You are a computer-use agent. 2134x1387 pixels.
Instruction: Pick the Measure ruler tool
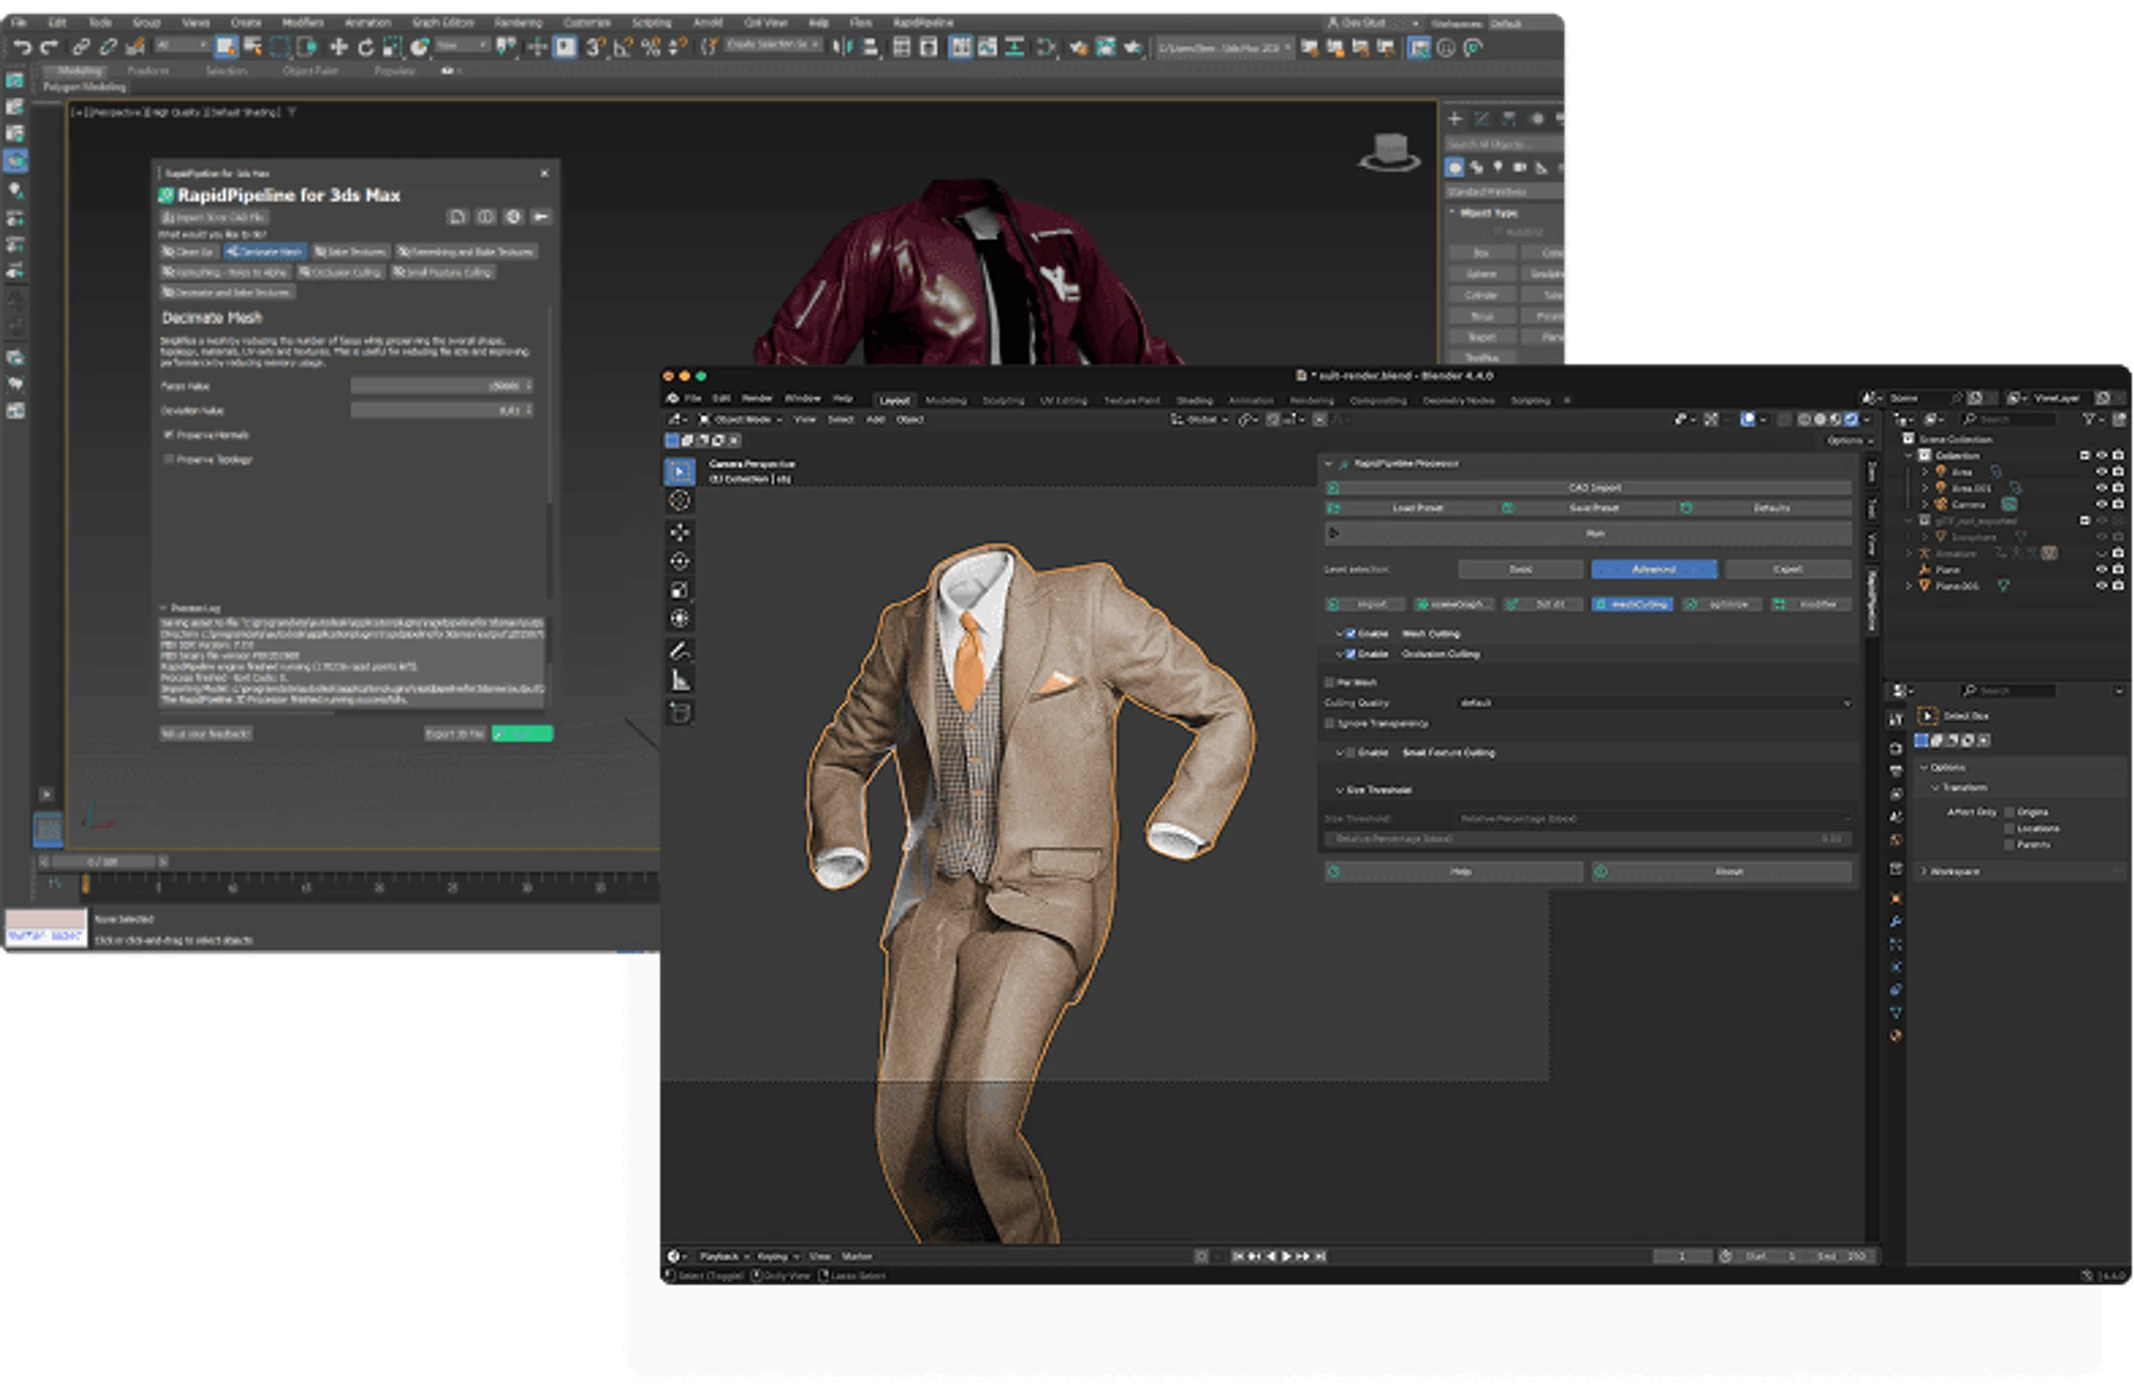680,681
